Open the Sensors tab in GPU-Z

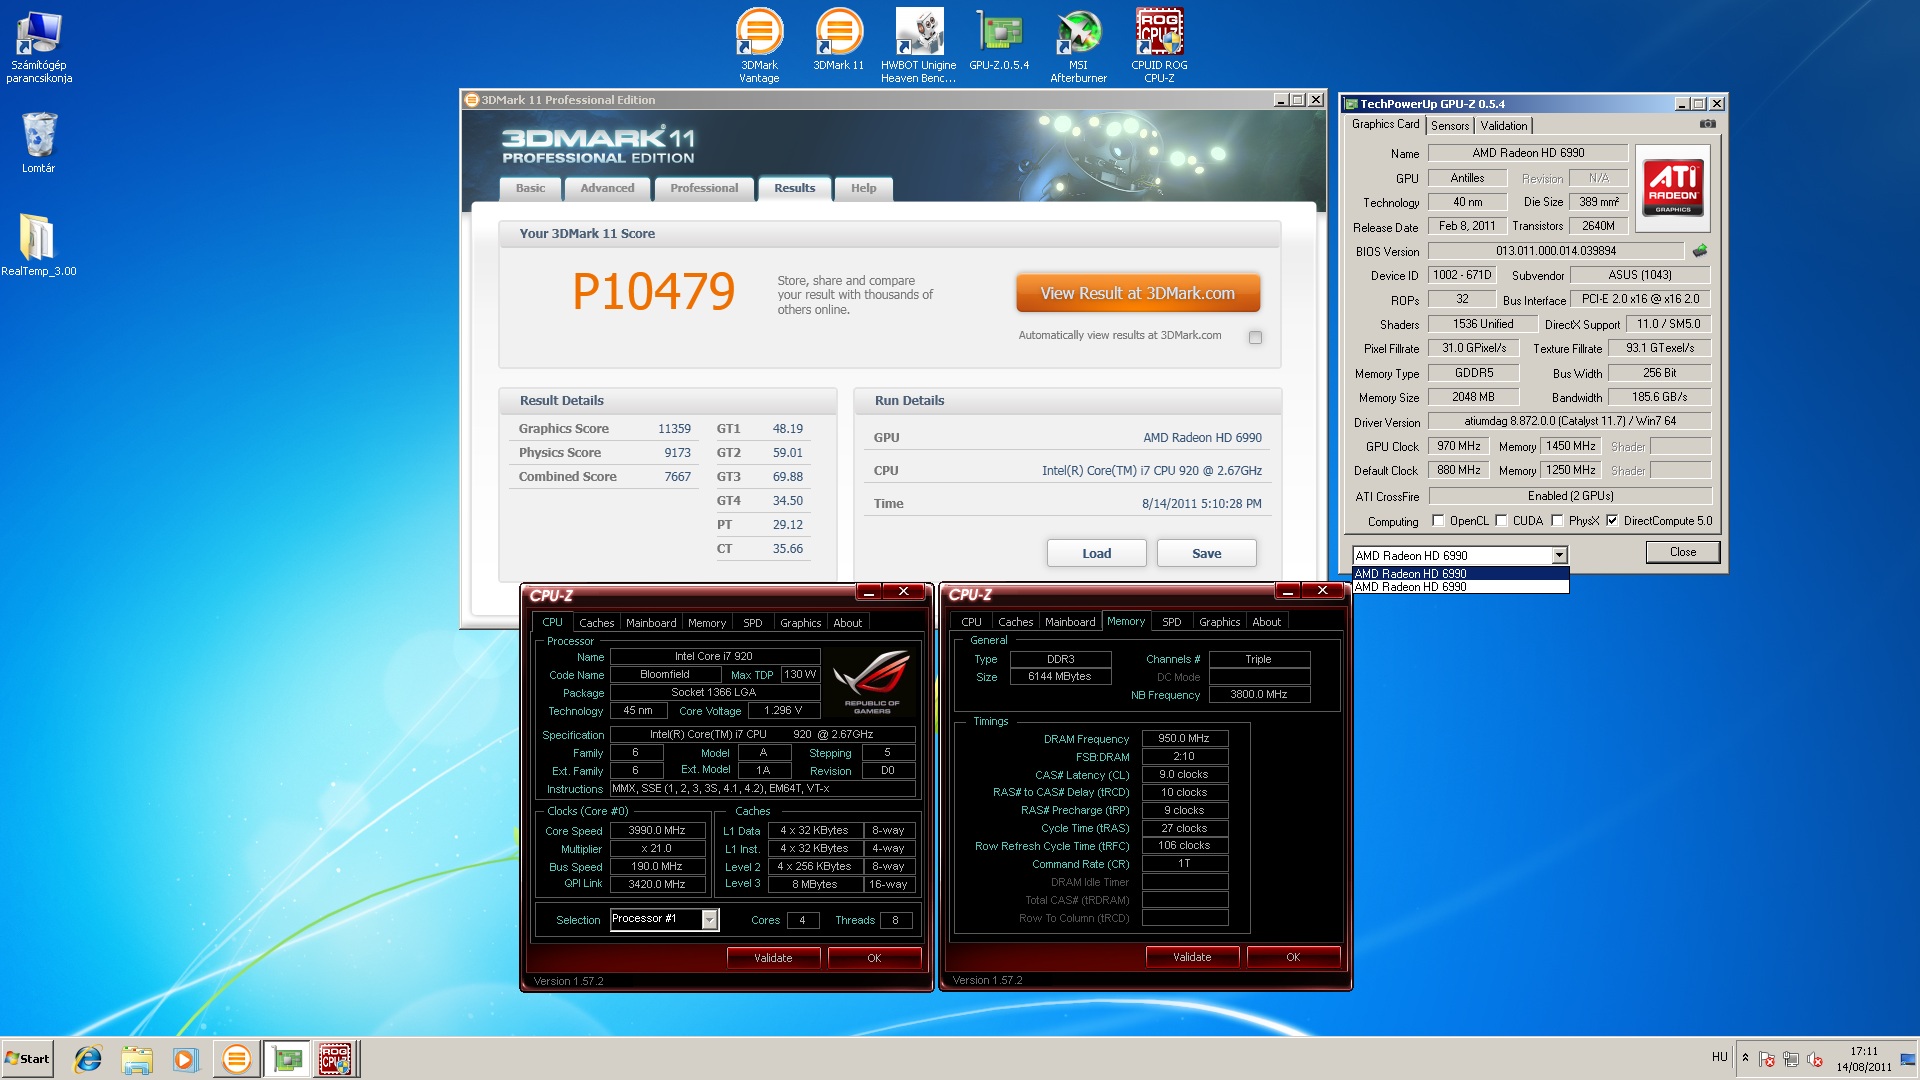point(1449,126)
